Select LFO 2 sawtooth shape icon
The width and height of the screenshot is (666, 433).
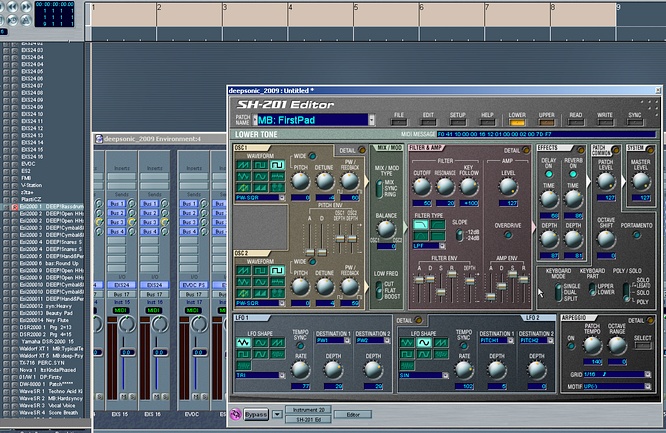440,342
